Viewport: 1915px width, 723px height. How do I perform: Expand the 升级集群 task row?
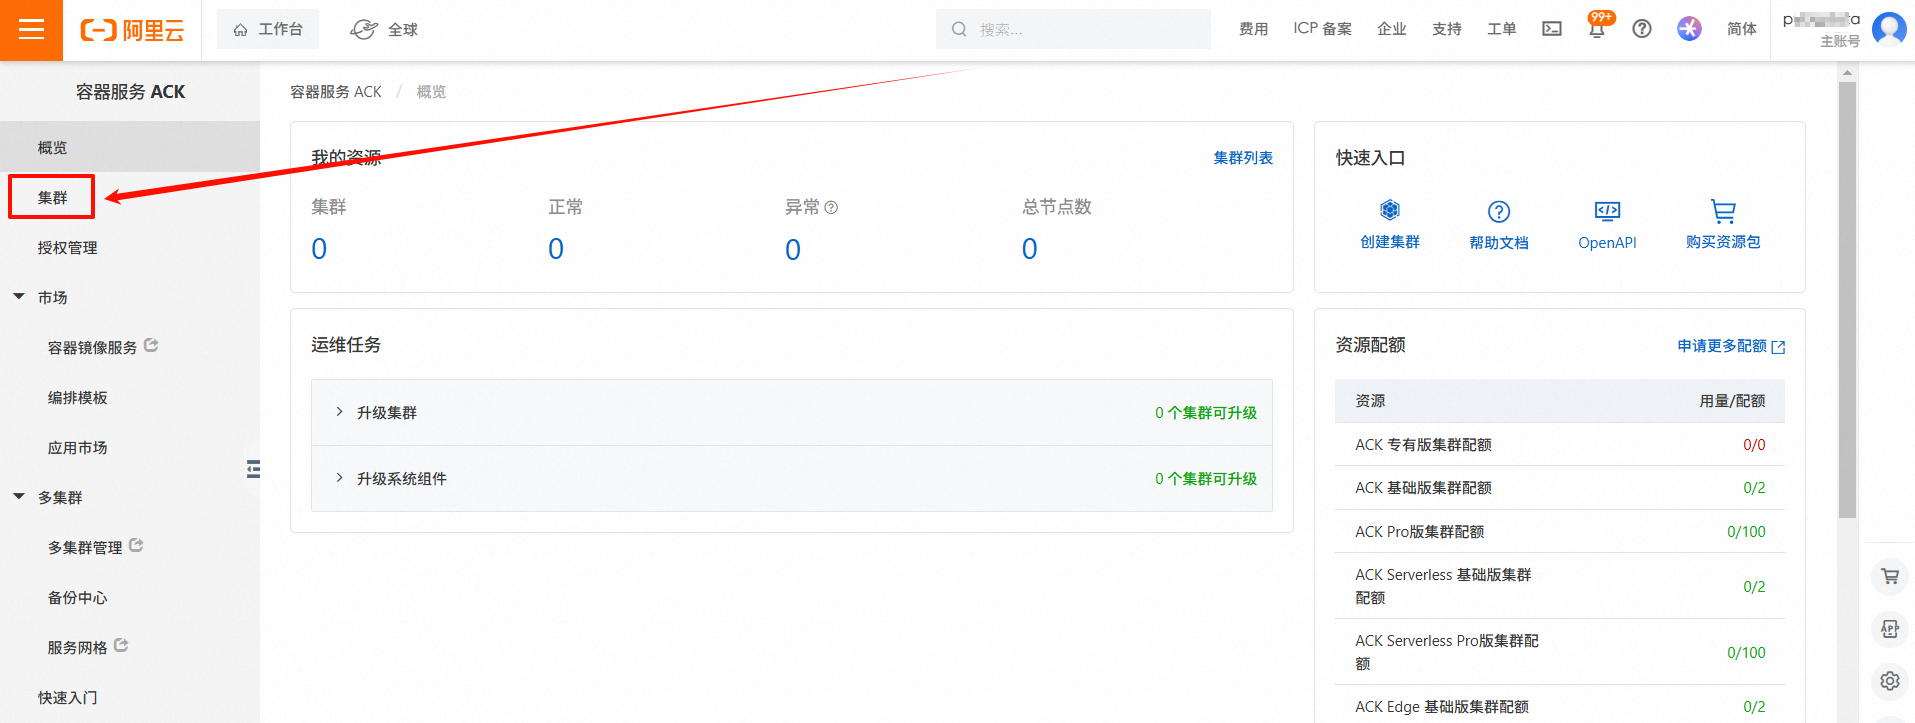(x=340, y=412)
